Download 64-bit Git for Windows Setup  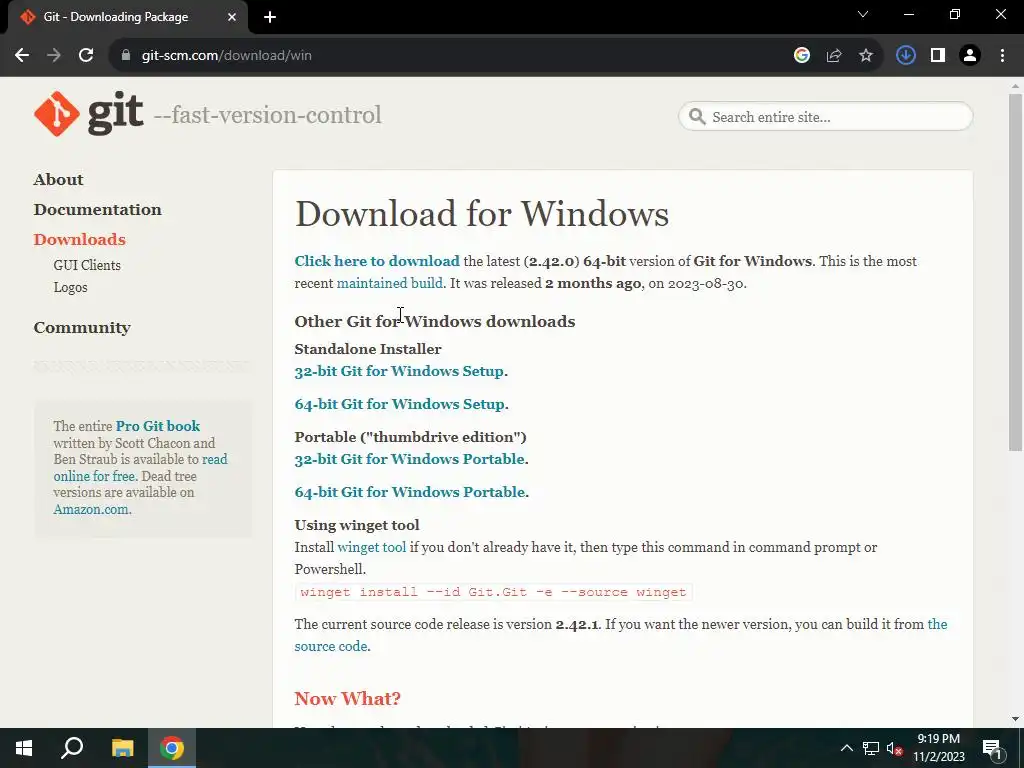click(x=400, y=404)
